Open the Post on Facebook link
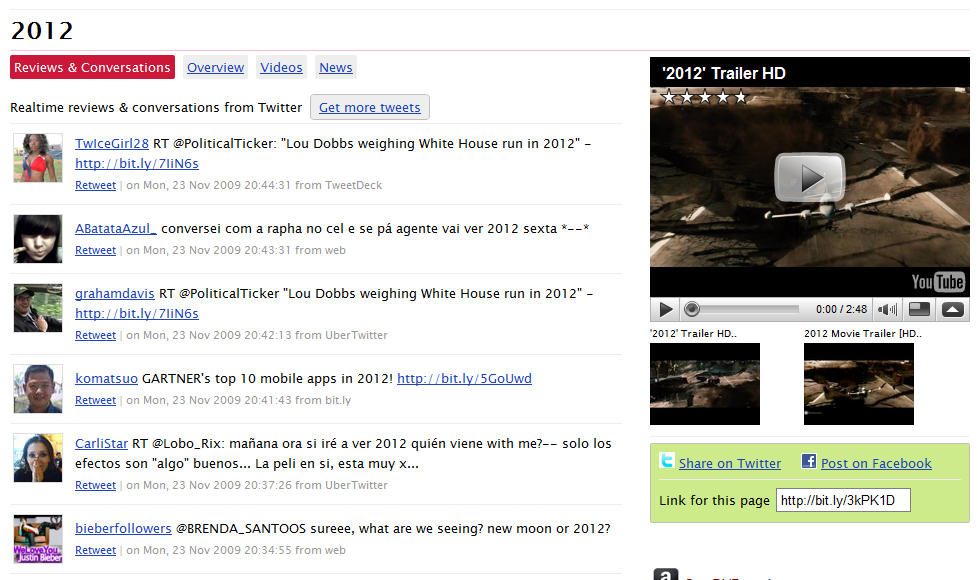The height and width of the screenshot is (580, 978). [x=876, y=463]
